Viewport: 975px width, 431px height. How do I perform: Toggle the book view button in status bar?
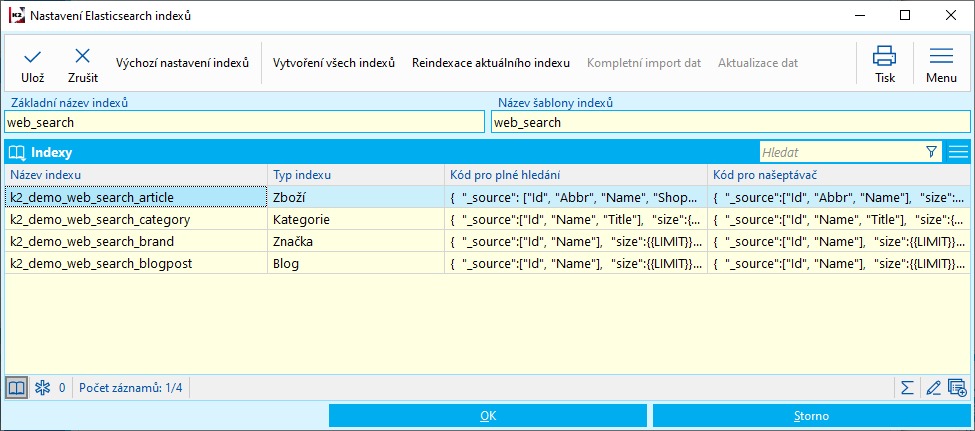pyautogui.click(x=16, y=387)
